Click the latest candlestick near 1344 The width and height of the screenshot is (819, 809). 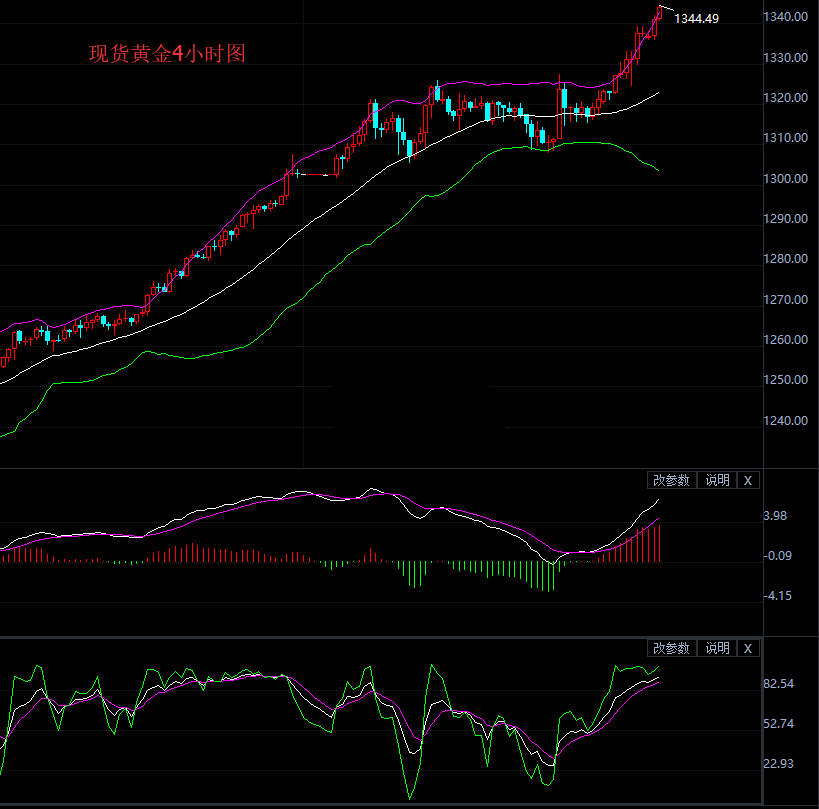(660, 13)
